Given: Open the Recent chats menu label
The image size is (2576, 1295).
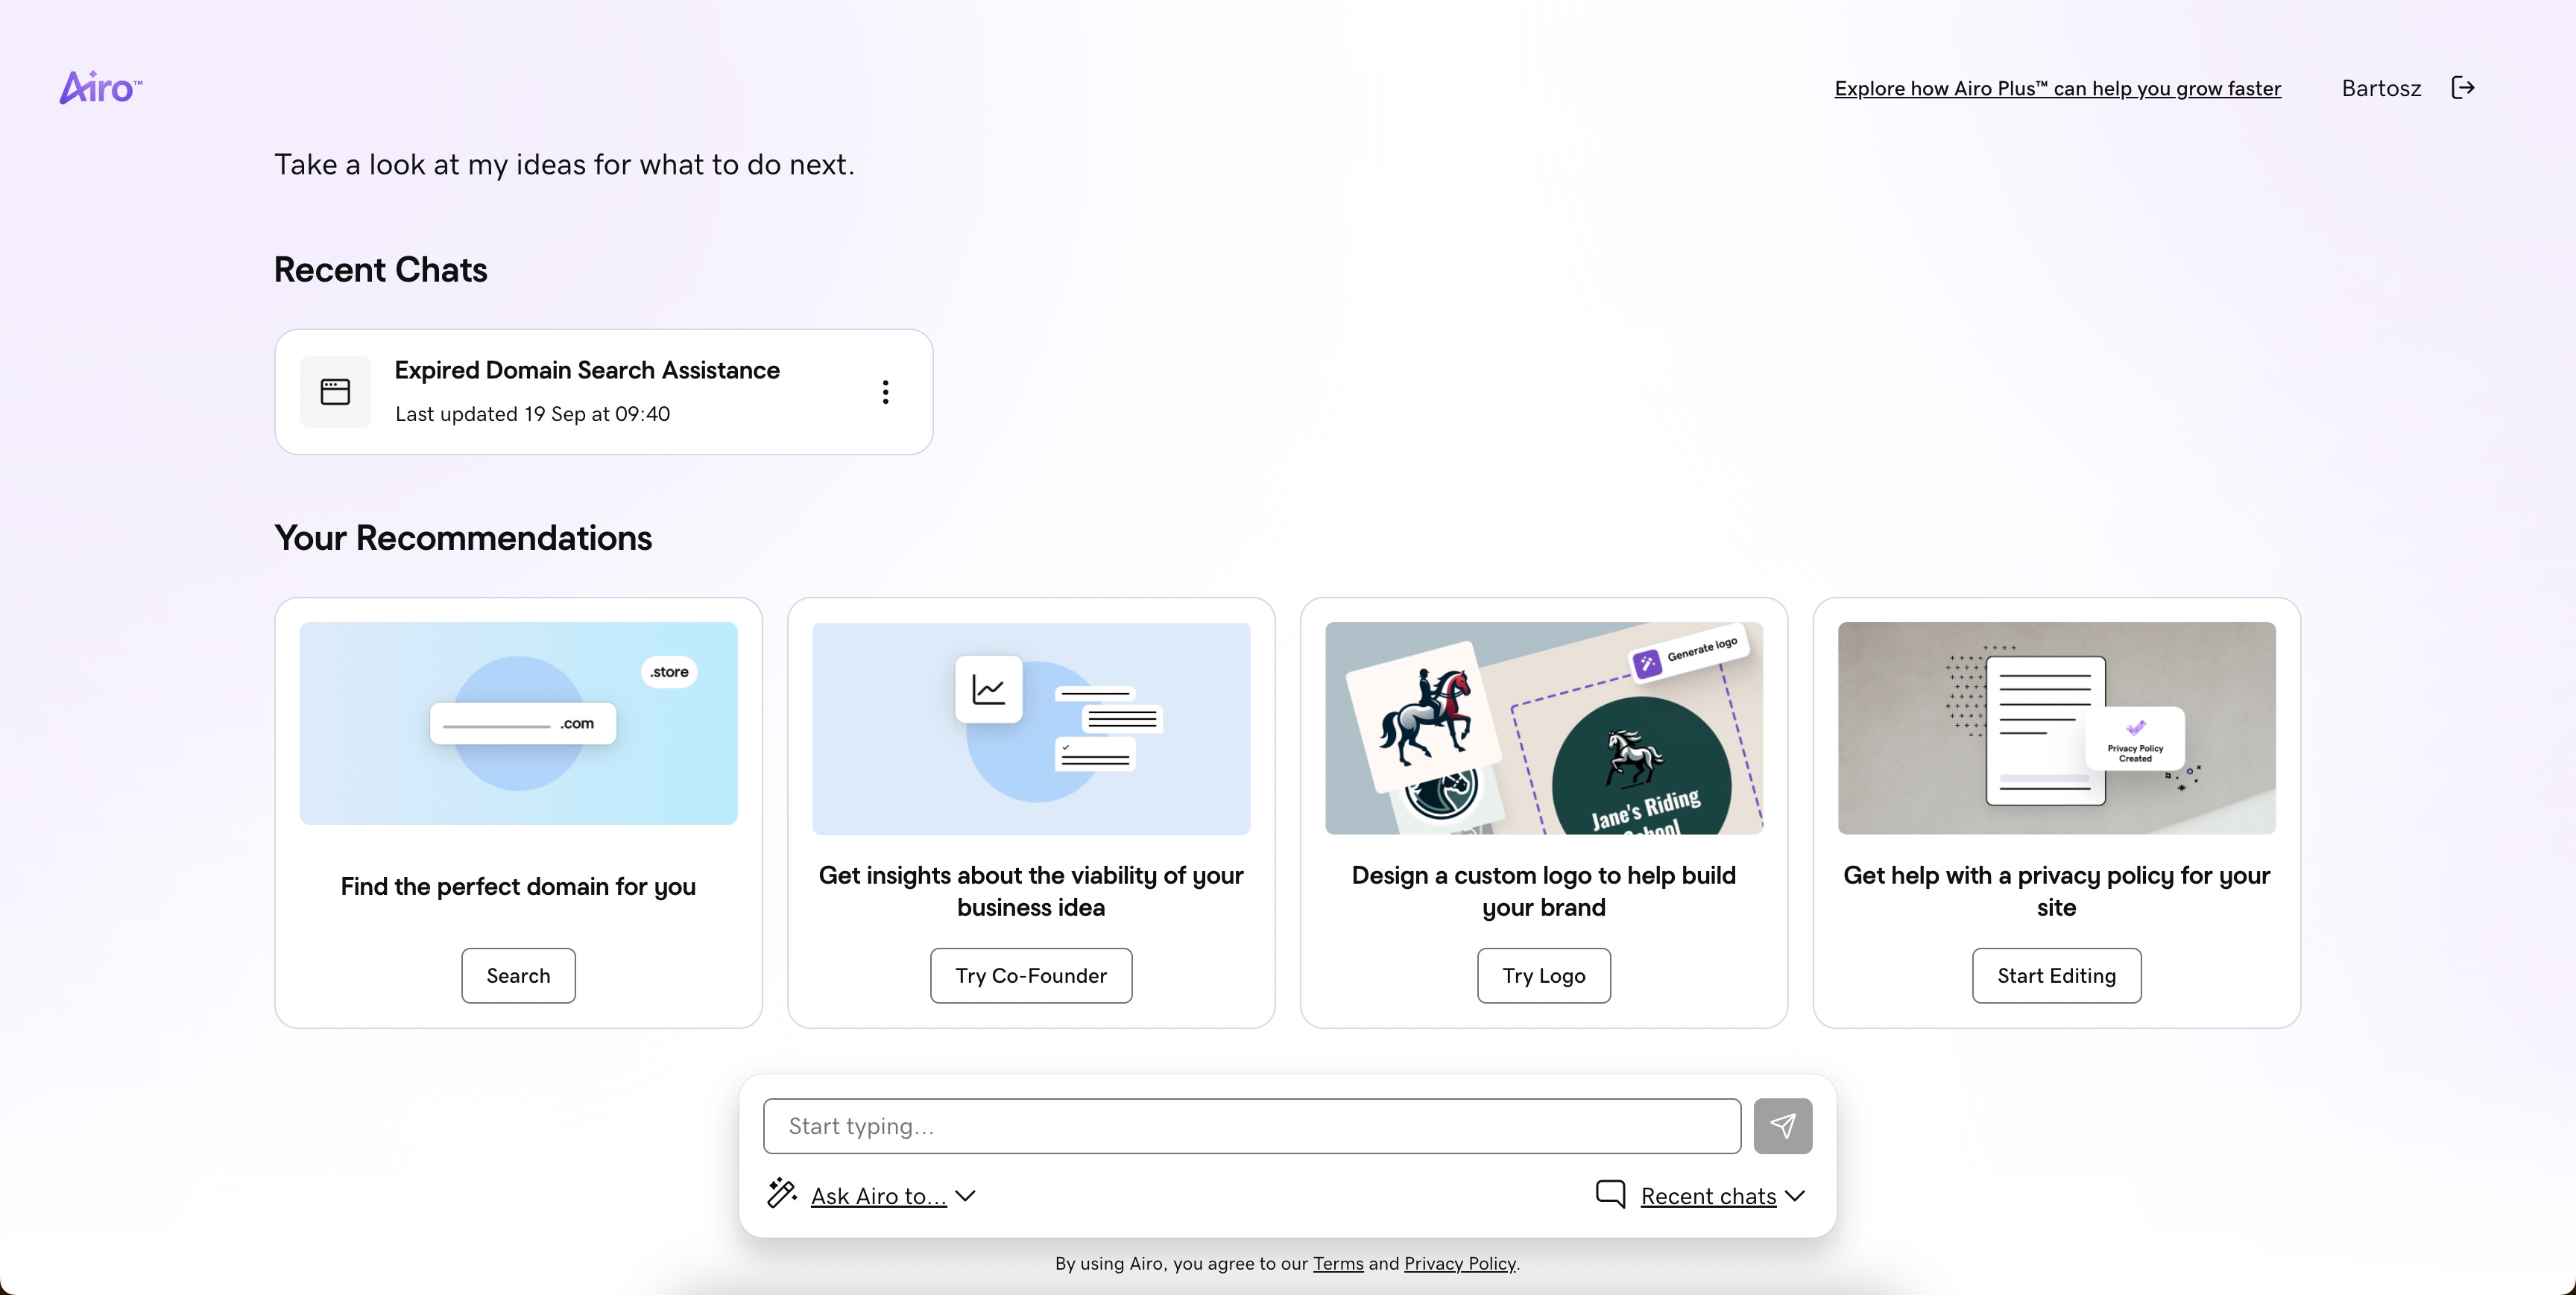Looking at the screenshot, I should [x=1708, y=1196].
